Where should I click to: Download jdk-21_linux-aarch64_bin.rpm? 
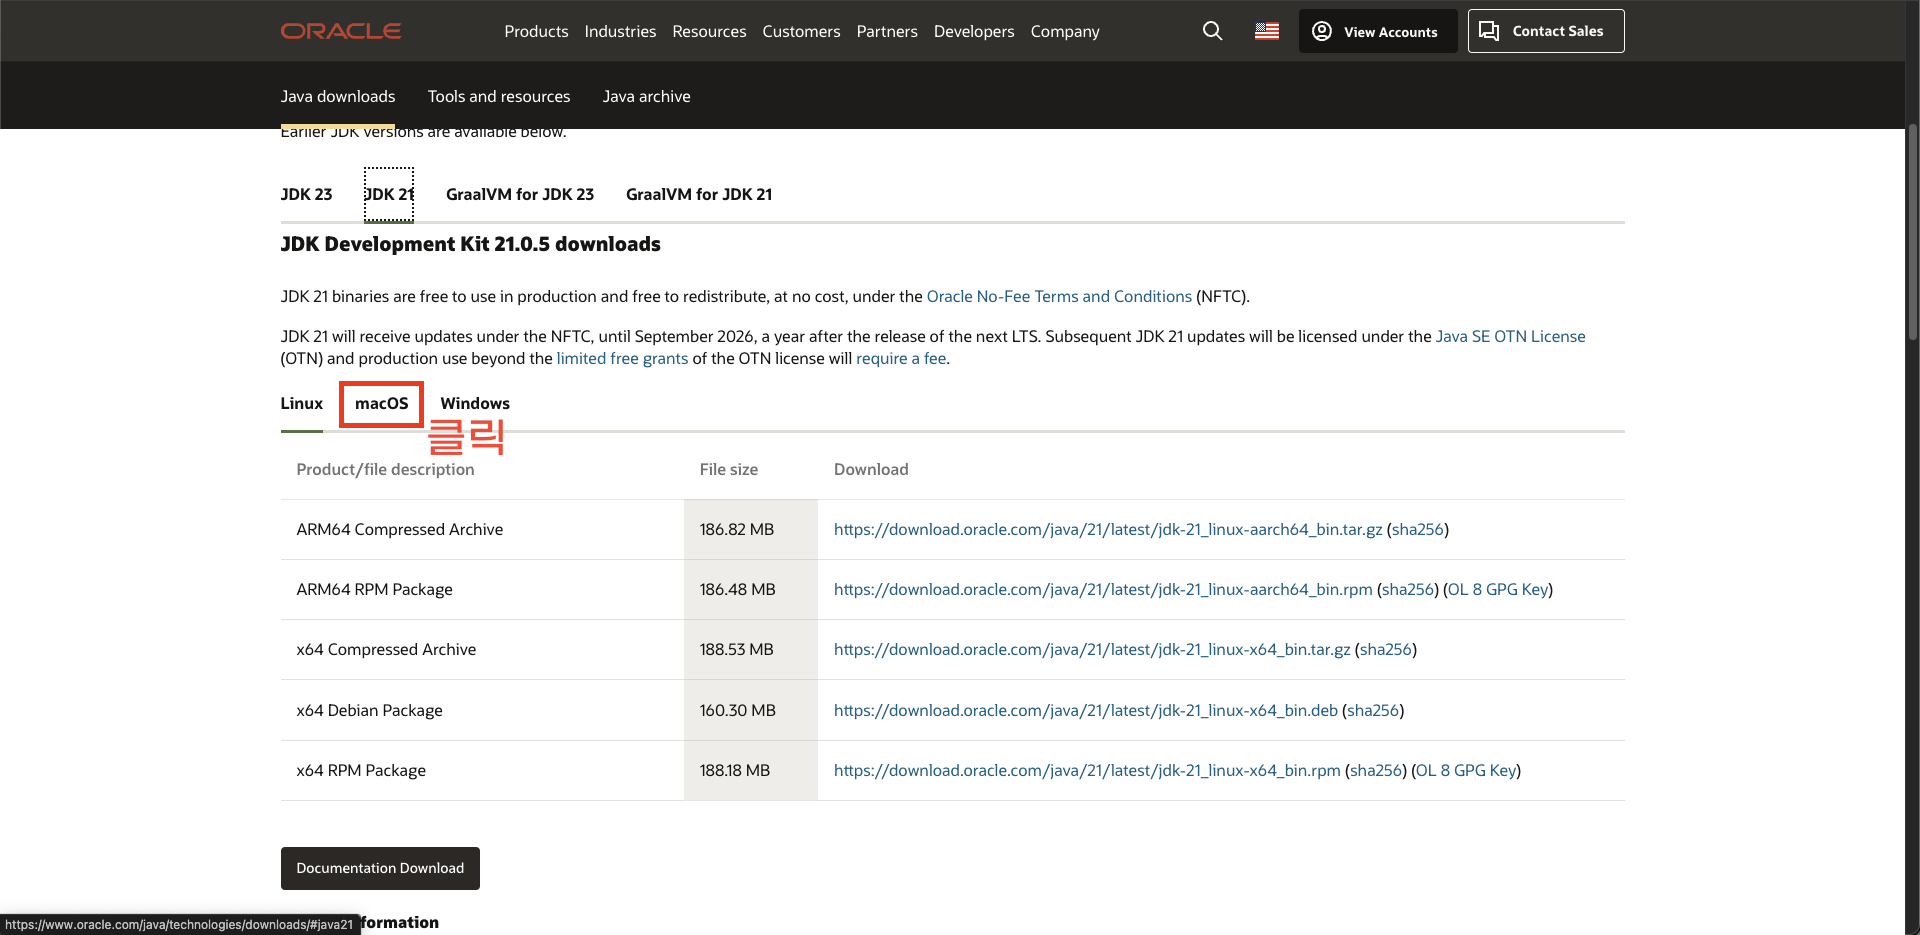[x=1103, y=589]
